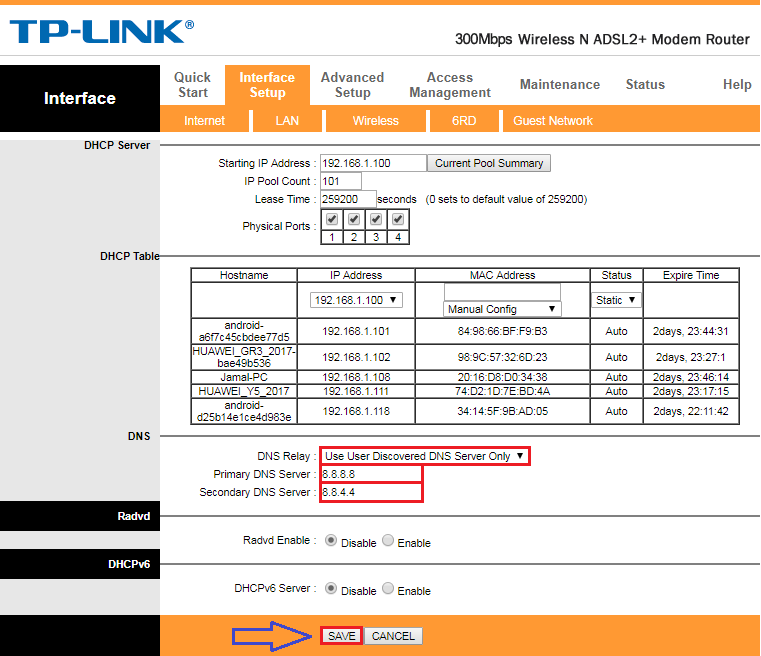This screenshot has height=656, width=761.
Task: Click hostname android-a6f7c45cbdee77d5
Action: tap(244, 331)
